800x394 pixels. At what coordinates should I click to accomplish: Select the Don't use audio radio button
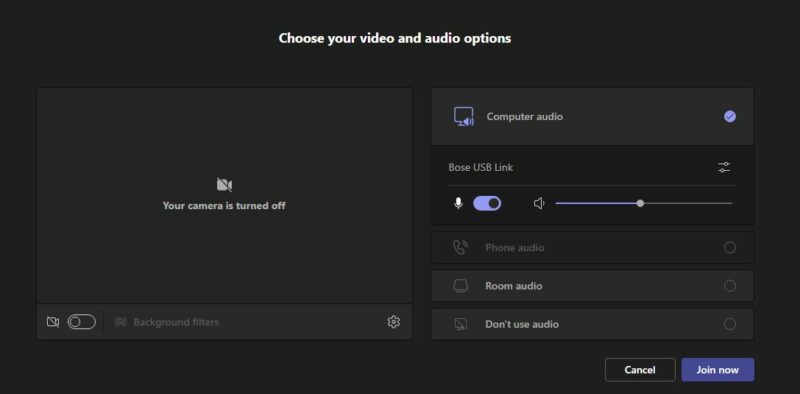730,324
